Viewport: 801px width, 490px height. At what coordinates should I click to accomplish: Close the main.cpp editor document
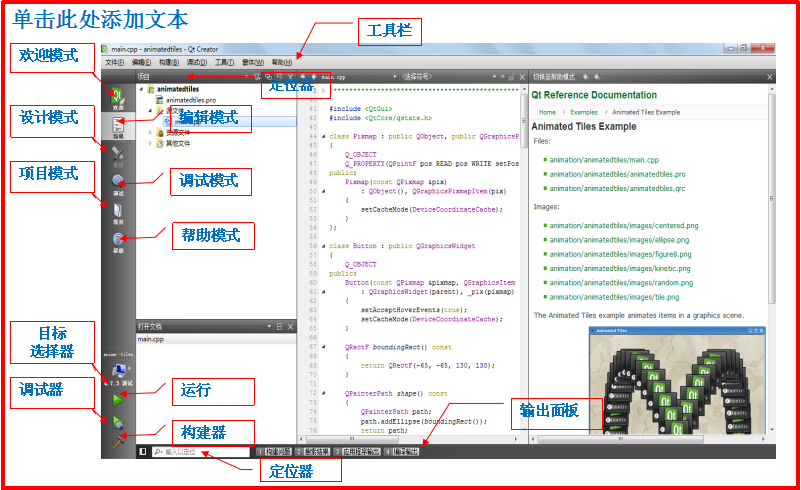(x=522, y=77)
